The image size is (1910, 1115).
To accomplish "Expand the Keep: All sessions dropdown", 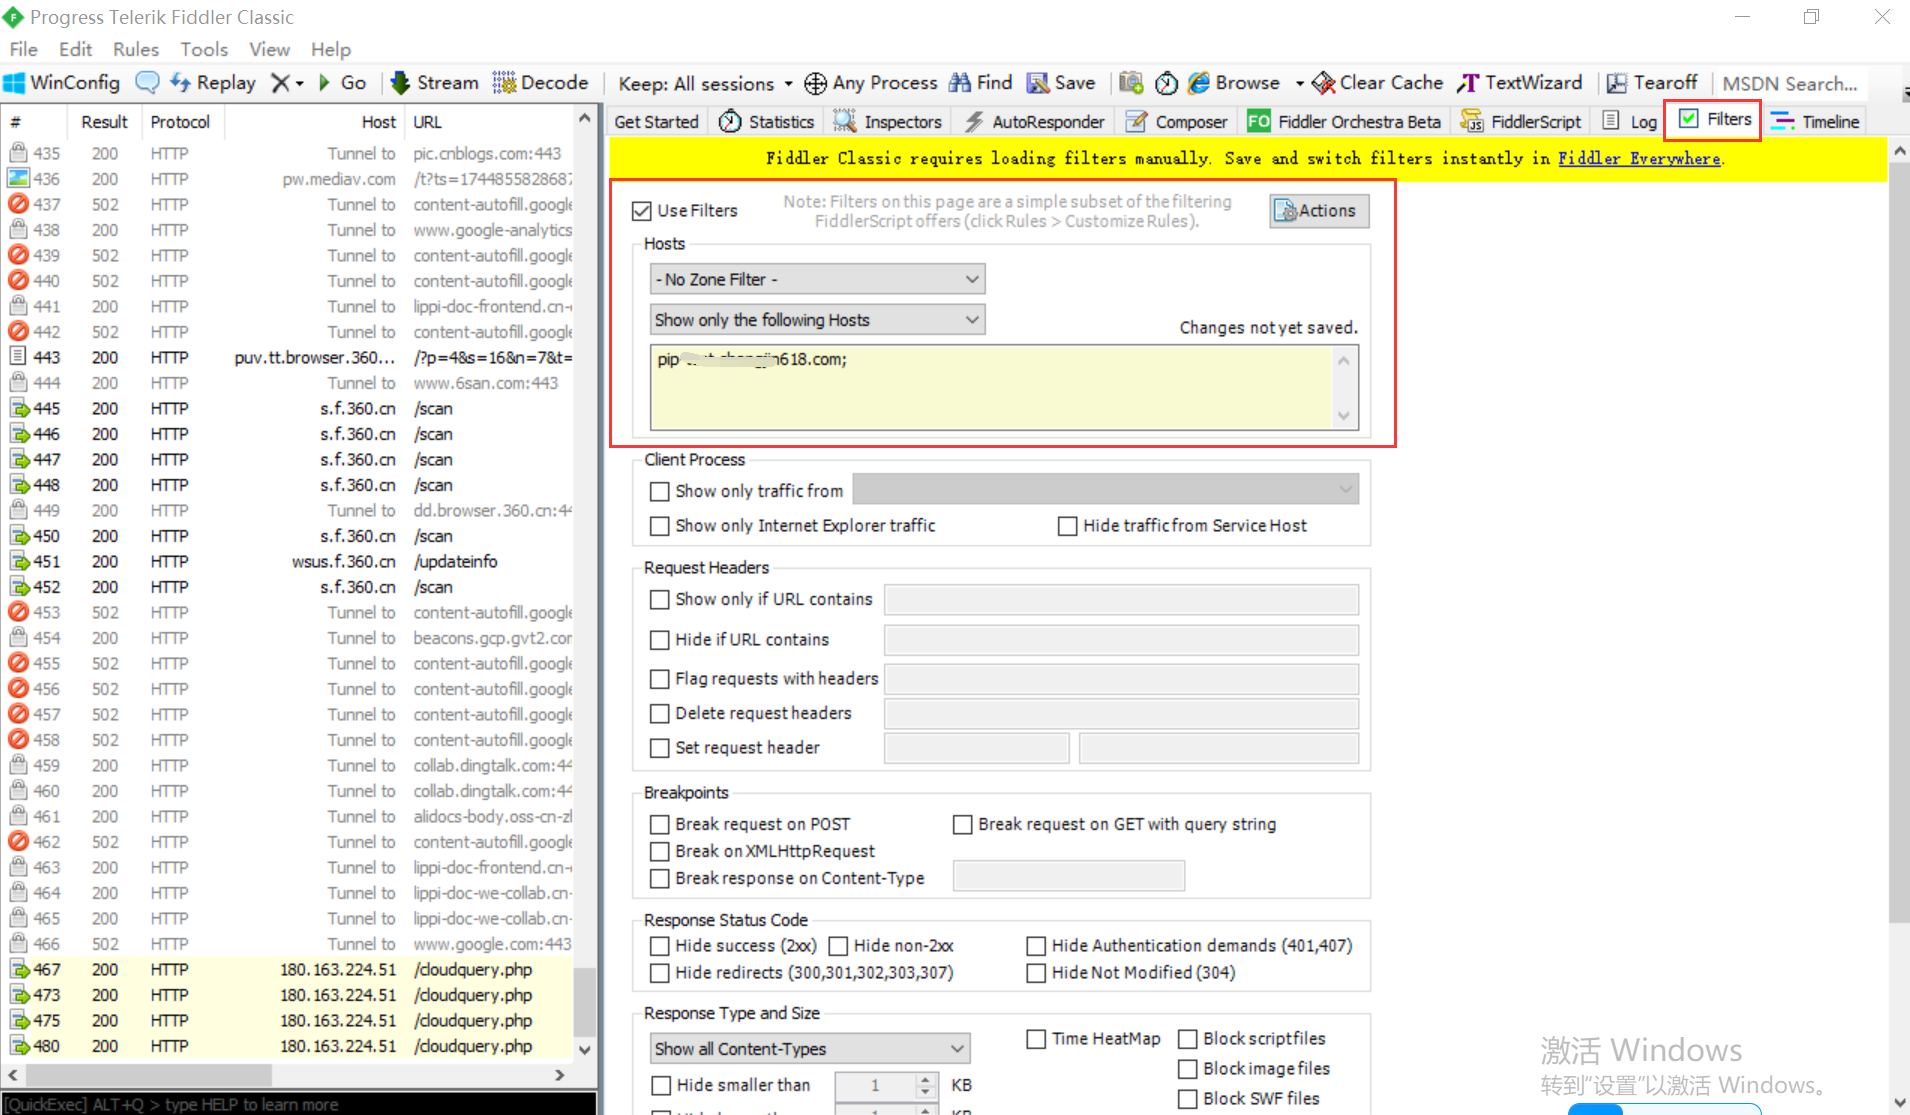I will click(705, 84).
